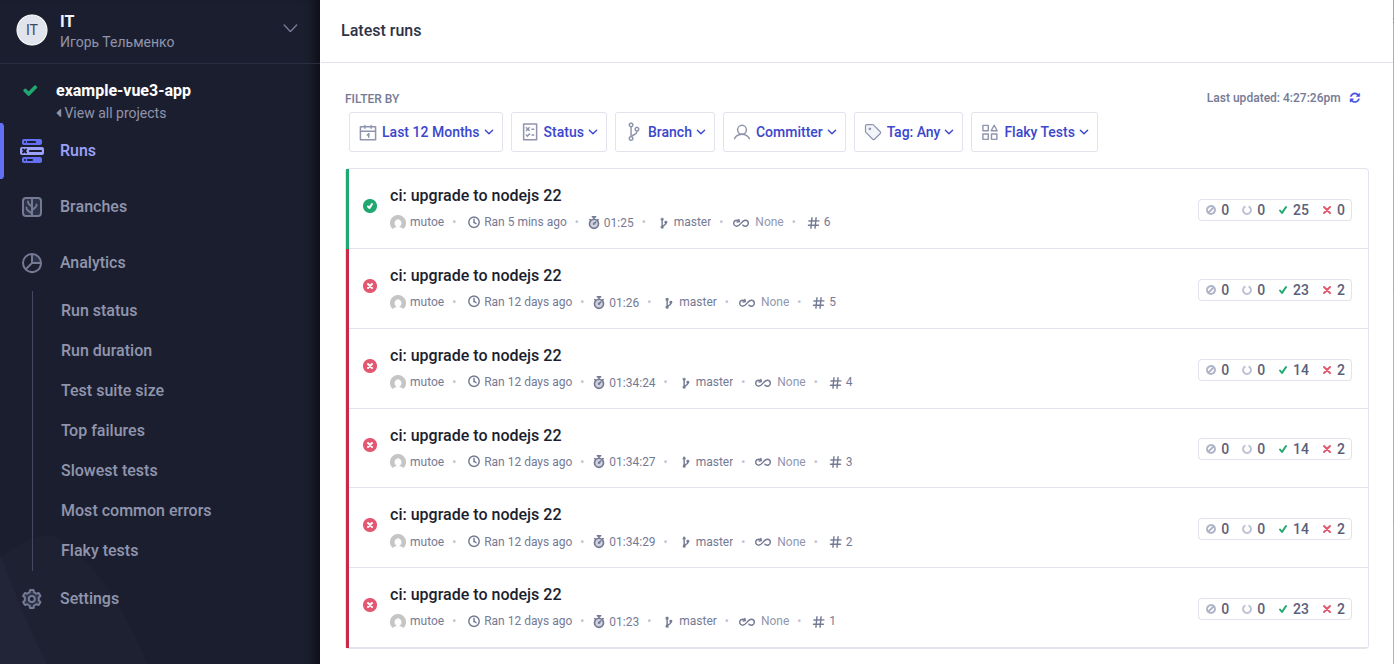
Task: Open run #3 titled ci: upgrade to nodejs 22
Action: click(476, 436)
